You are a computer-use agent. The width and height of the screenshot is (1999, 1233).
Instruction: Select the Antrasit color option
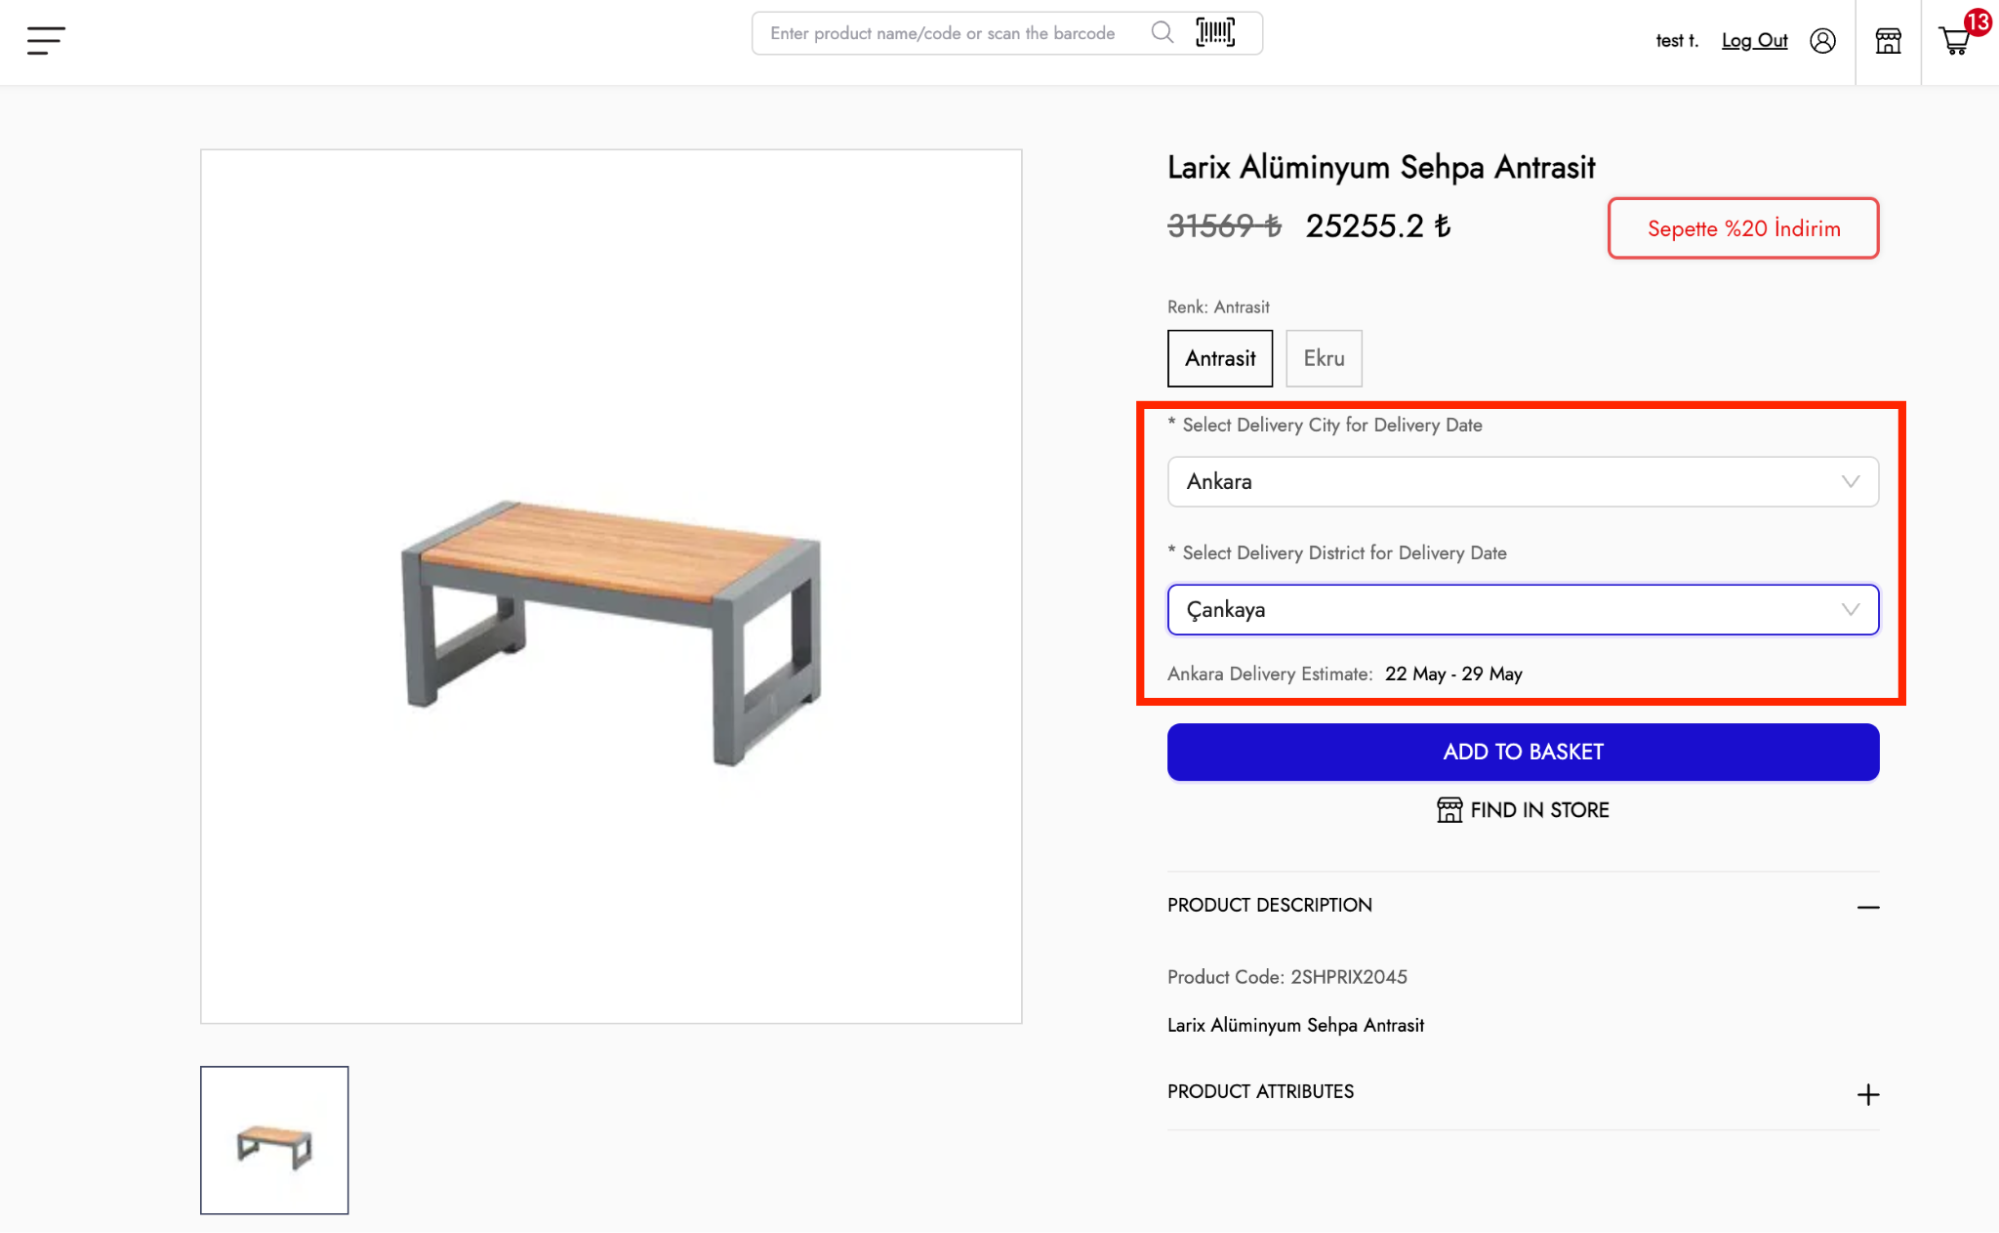1220,358
